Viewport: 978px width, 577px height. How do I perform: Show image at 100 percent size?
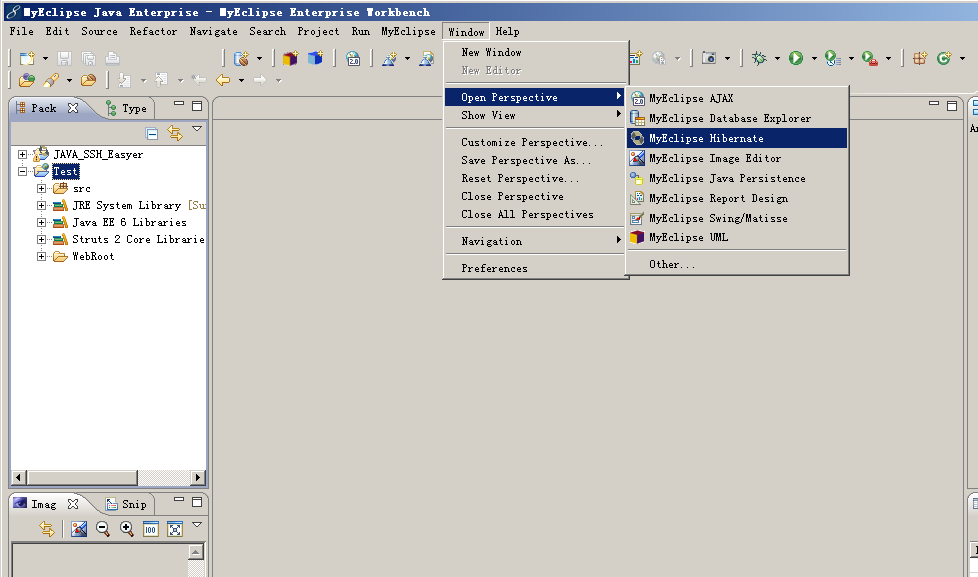point(151,529)
